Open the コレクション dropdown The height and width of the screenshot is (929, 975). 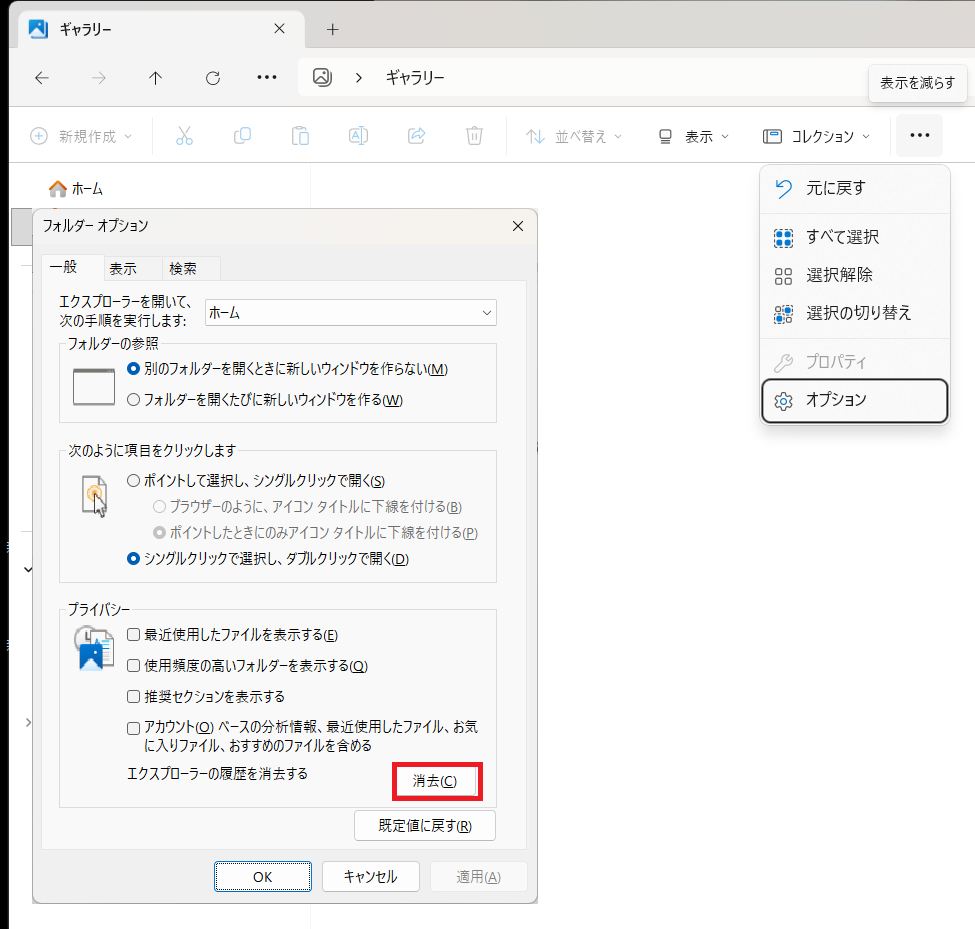816,136
